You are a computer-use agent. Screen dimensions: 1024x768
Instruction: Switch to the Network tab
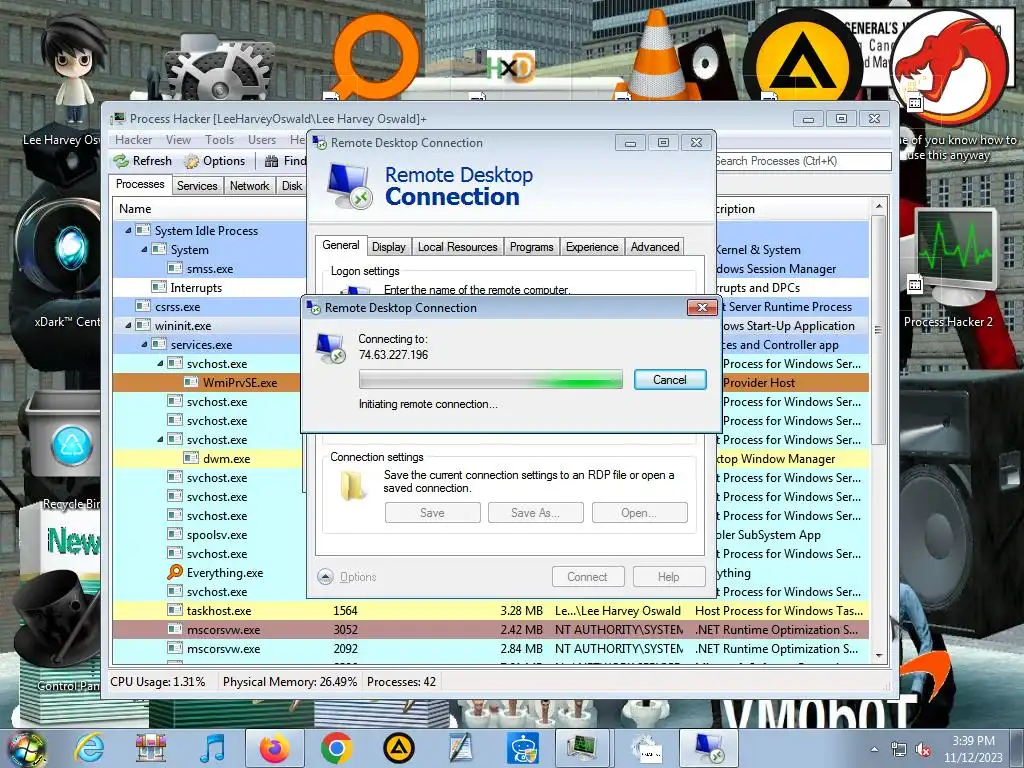pos(249,186)
